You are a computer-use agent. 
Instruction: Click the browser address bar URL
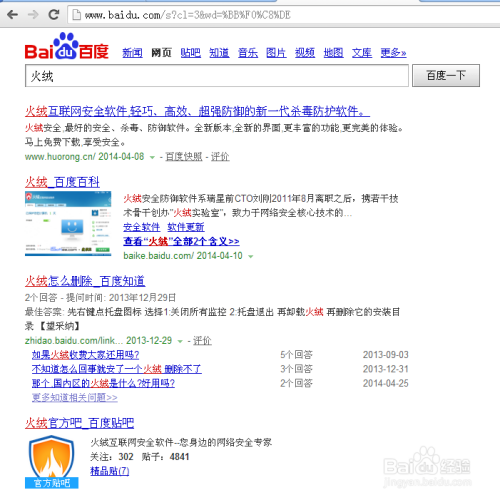point(188,15)
